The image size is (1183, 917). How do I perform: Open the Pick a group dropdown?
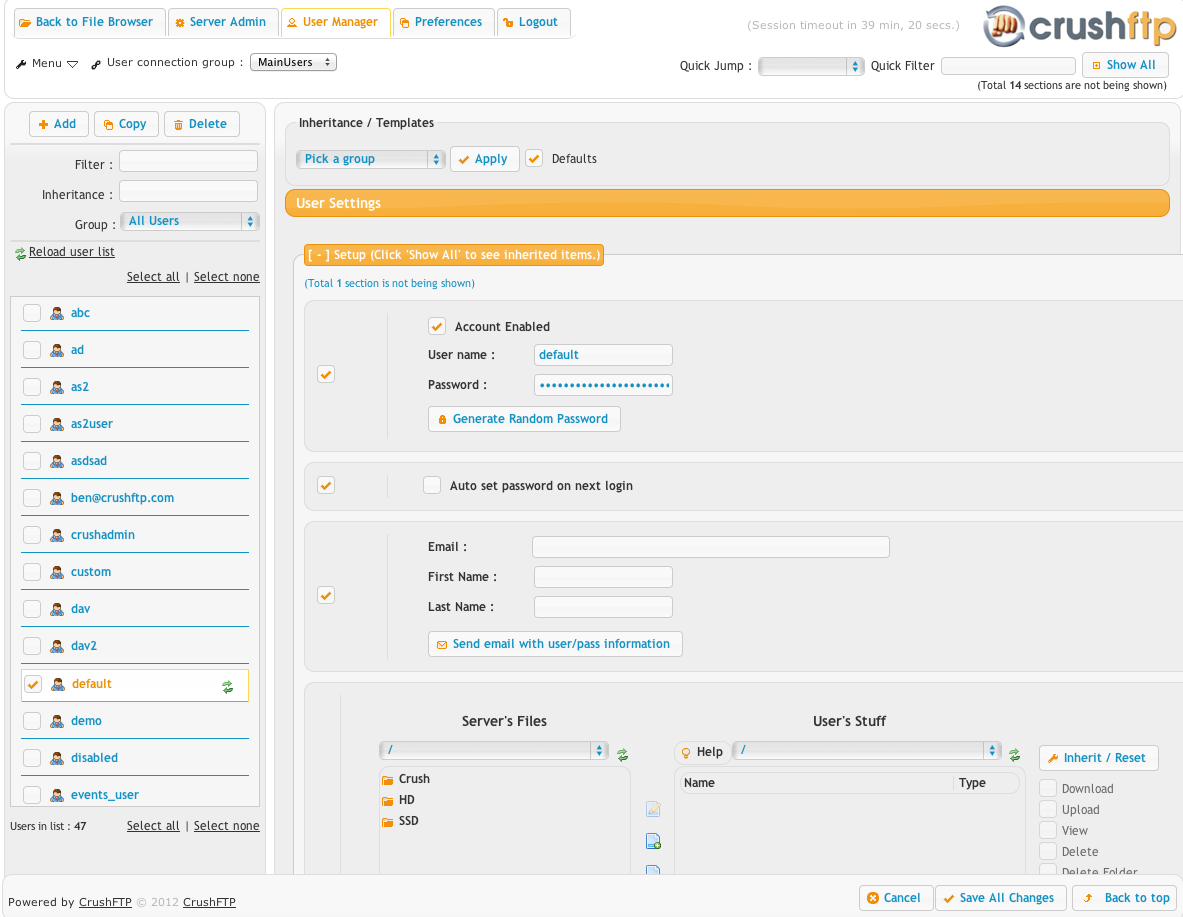click(x=370, y=158)
